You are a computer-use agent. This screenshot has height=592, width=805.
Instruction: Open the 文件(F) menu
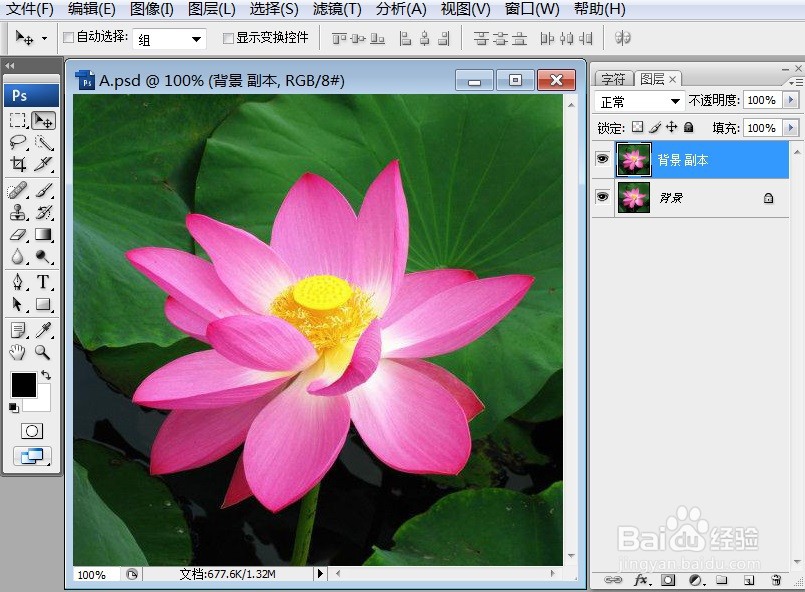point(29,9)
